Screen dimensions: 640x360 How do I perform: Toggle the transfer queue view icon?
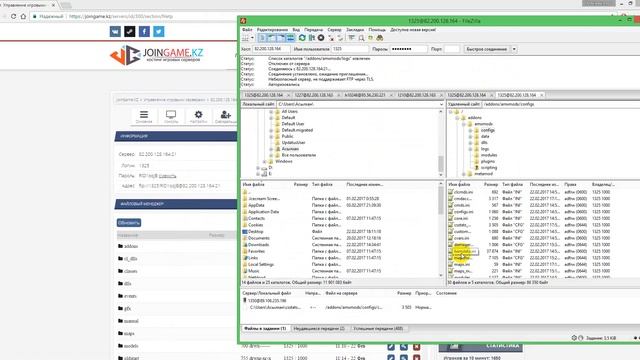tap(290, 38)
